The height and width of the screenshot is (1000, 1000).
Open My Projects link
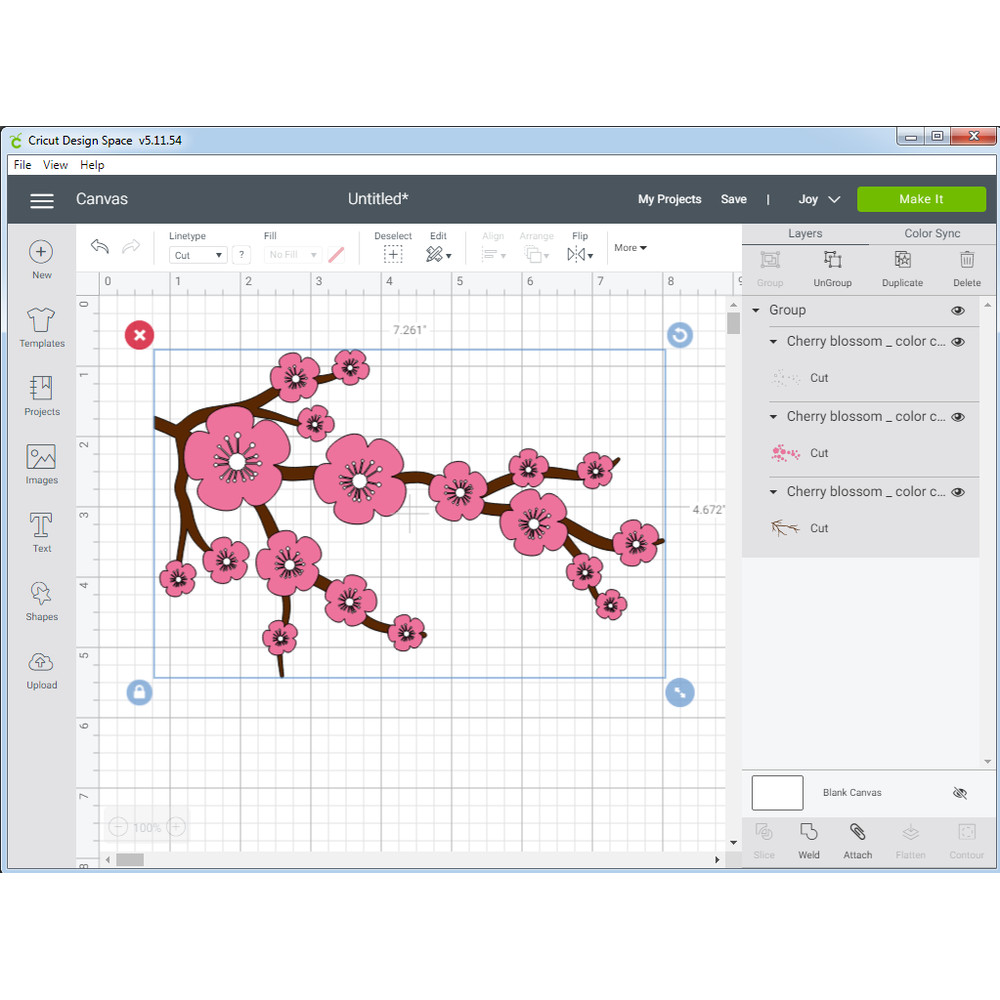coord(669,199)
